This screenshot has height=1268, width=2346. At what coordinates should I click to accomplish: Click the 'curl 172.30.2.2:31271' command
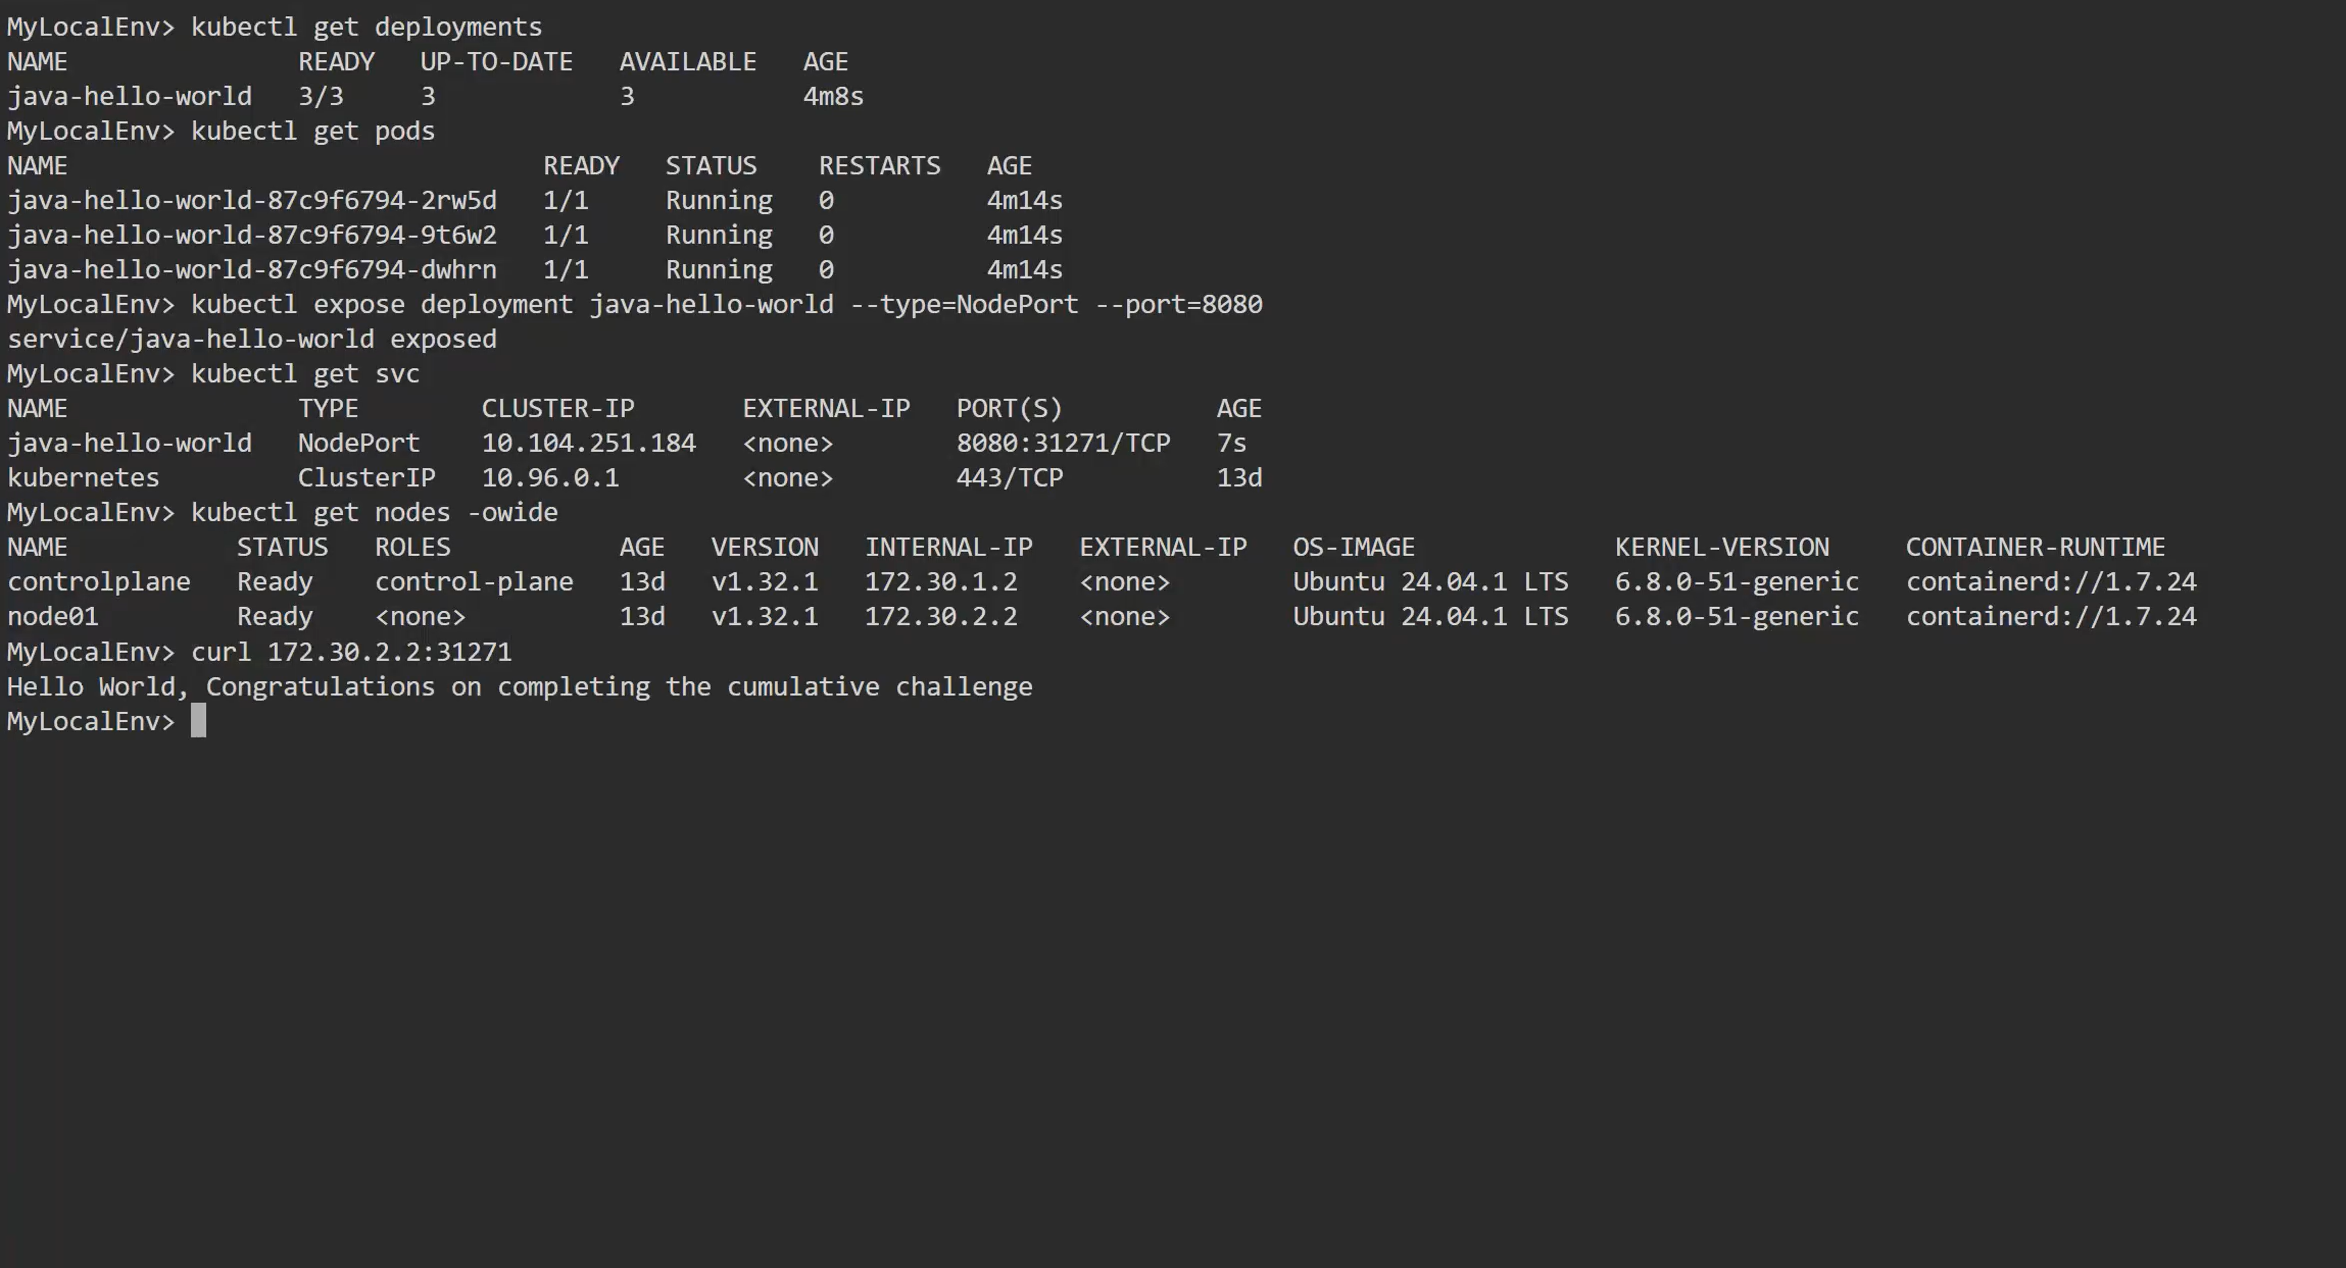[x=351, y=652]
